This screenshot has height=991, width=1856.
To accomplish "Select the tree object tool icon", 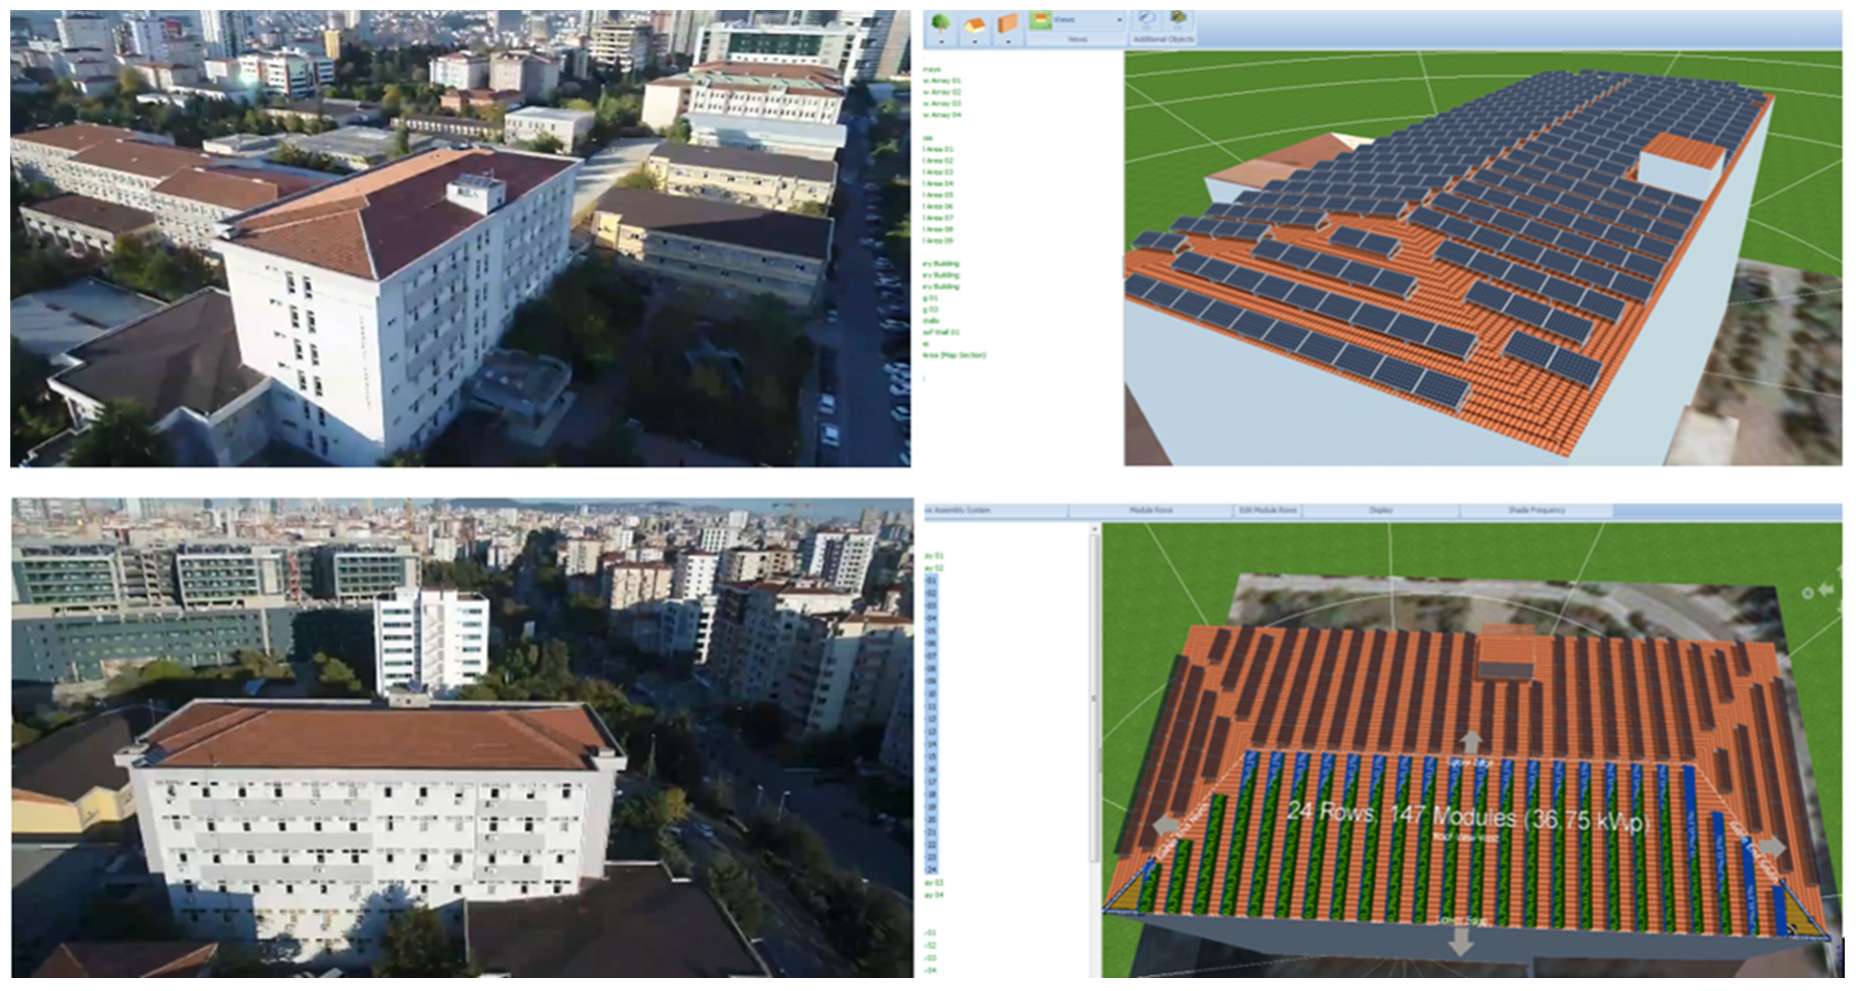I will click(x=940, y=22).
